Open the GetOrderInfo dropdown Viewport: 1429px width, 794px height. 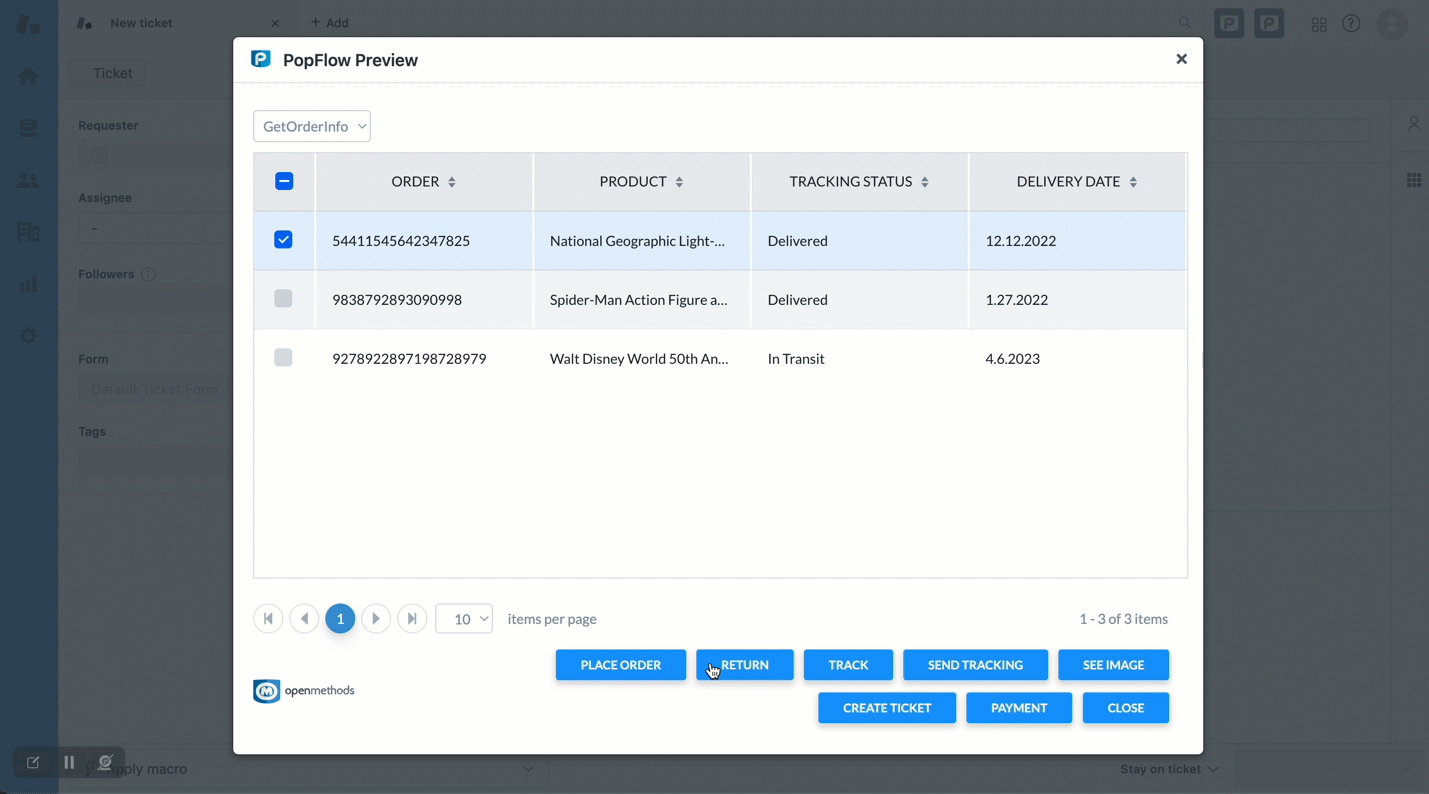[x=312, y=126]
